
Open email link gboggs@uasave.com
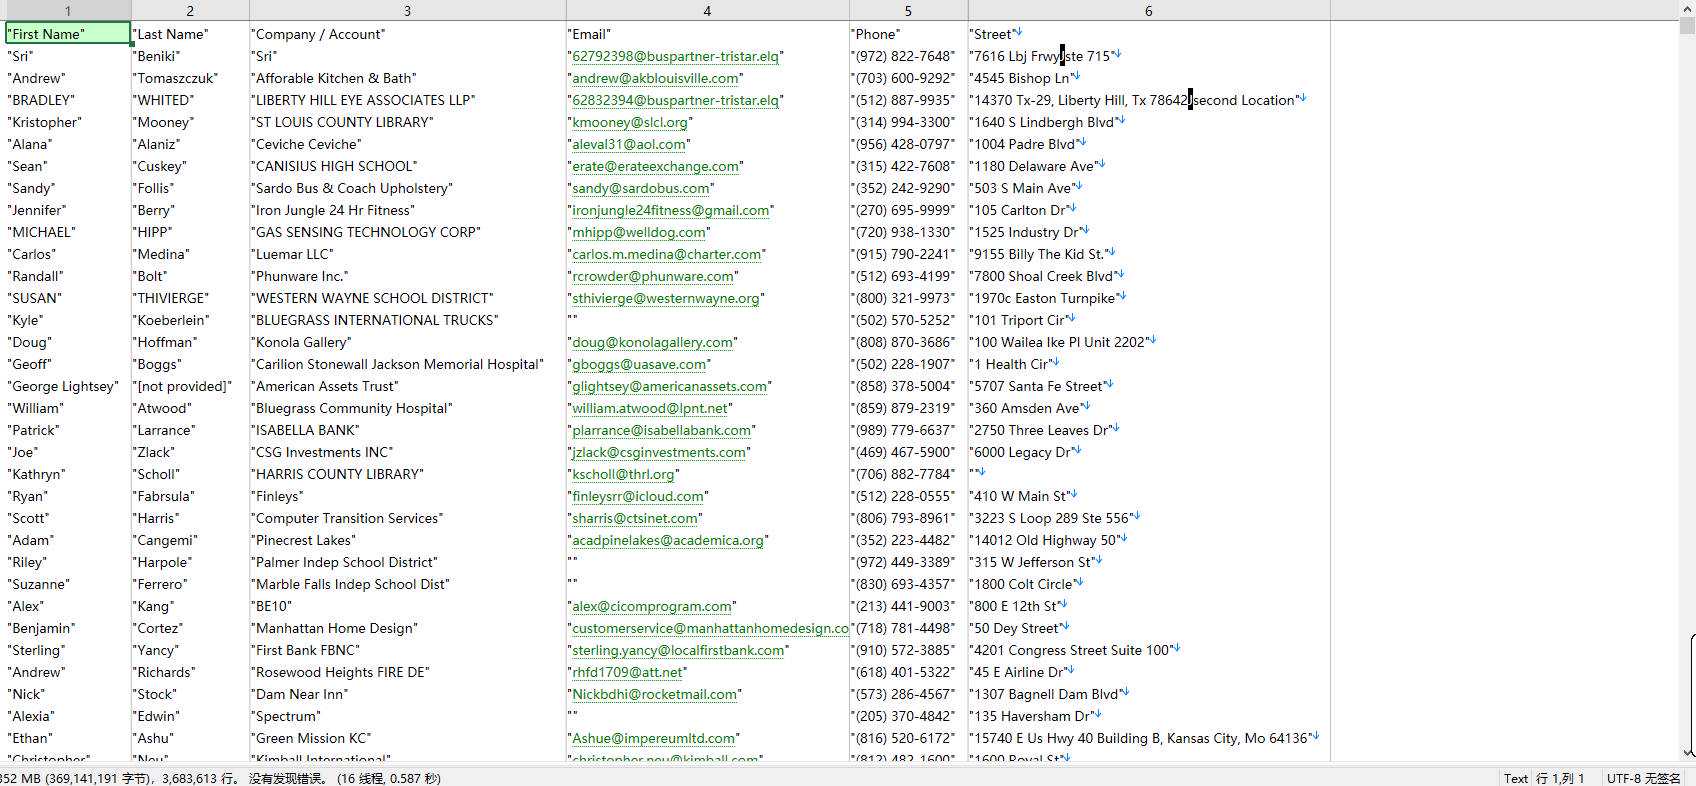(x=639, y=364)
